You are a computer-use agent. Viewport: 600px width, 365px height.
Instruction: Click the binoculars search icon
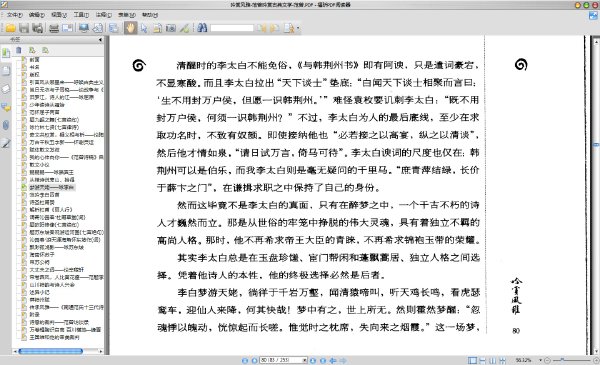click(202, 28)
